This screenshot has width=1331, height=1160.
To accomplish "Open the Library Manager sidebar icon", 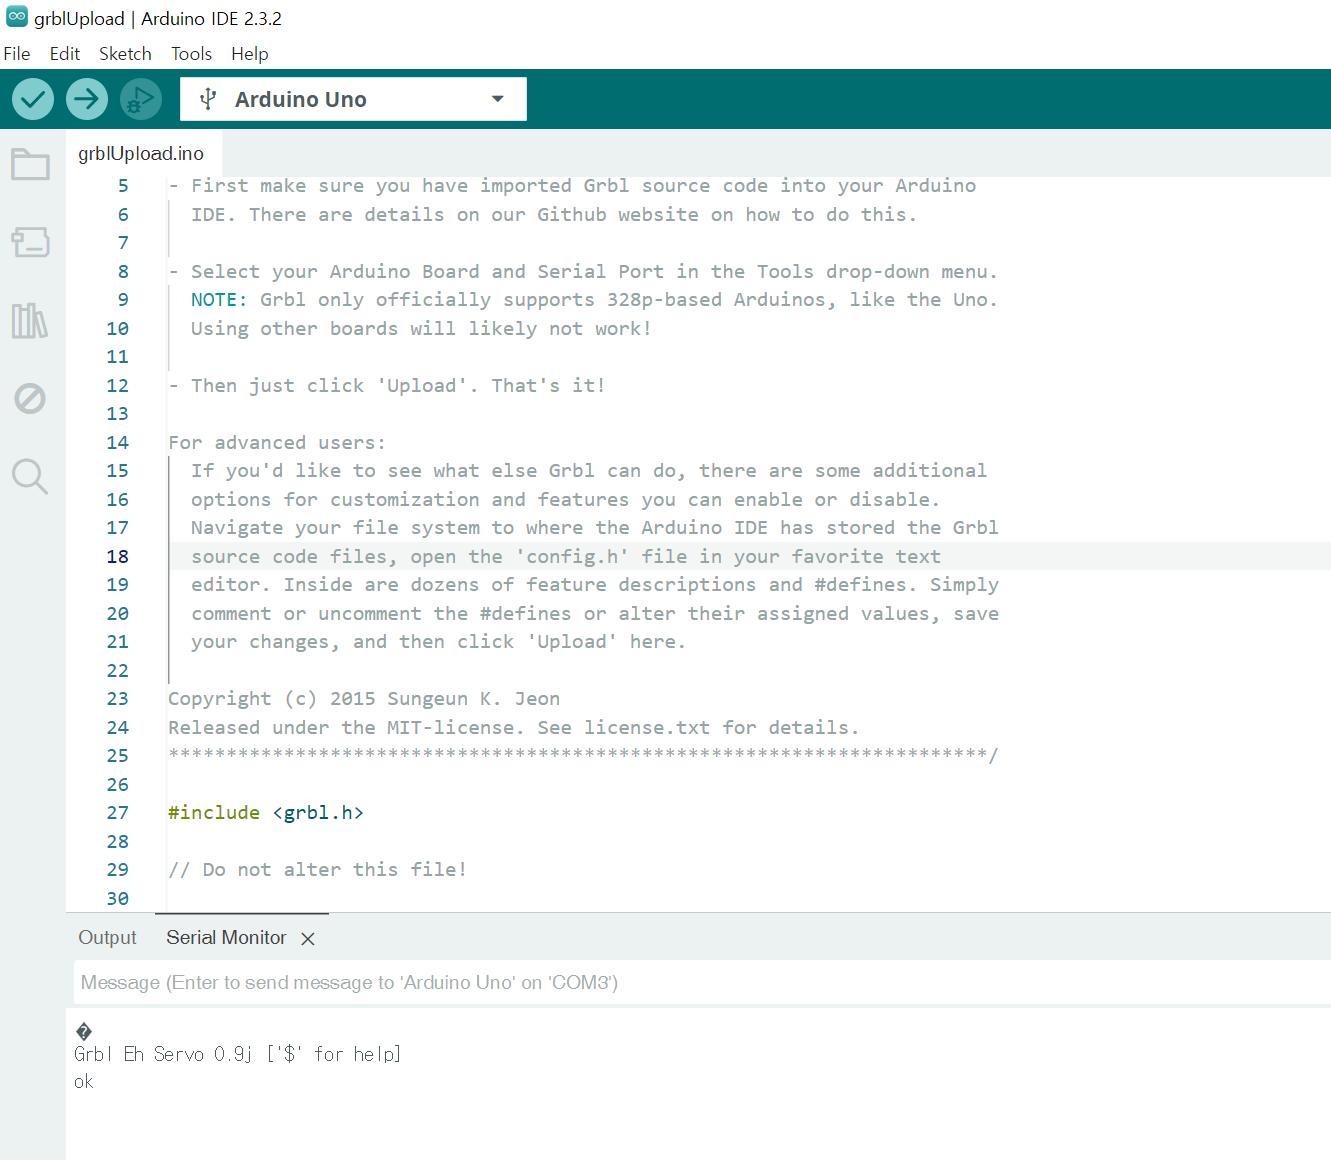I will (x=30, y=321).
